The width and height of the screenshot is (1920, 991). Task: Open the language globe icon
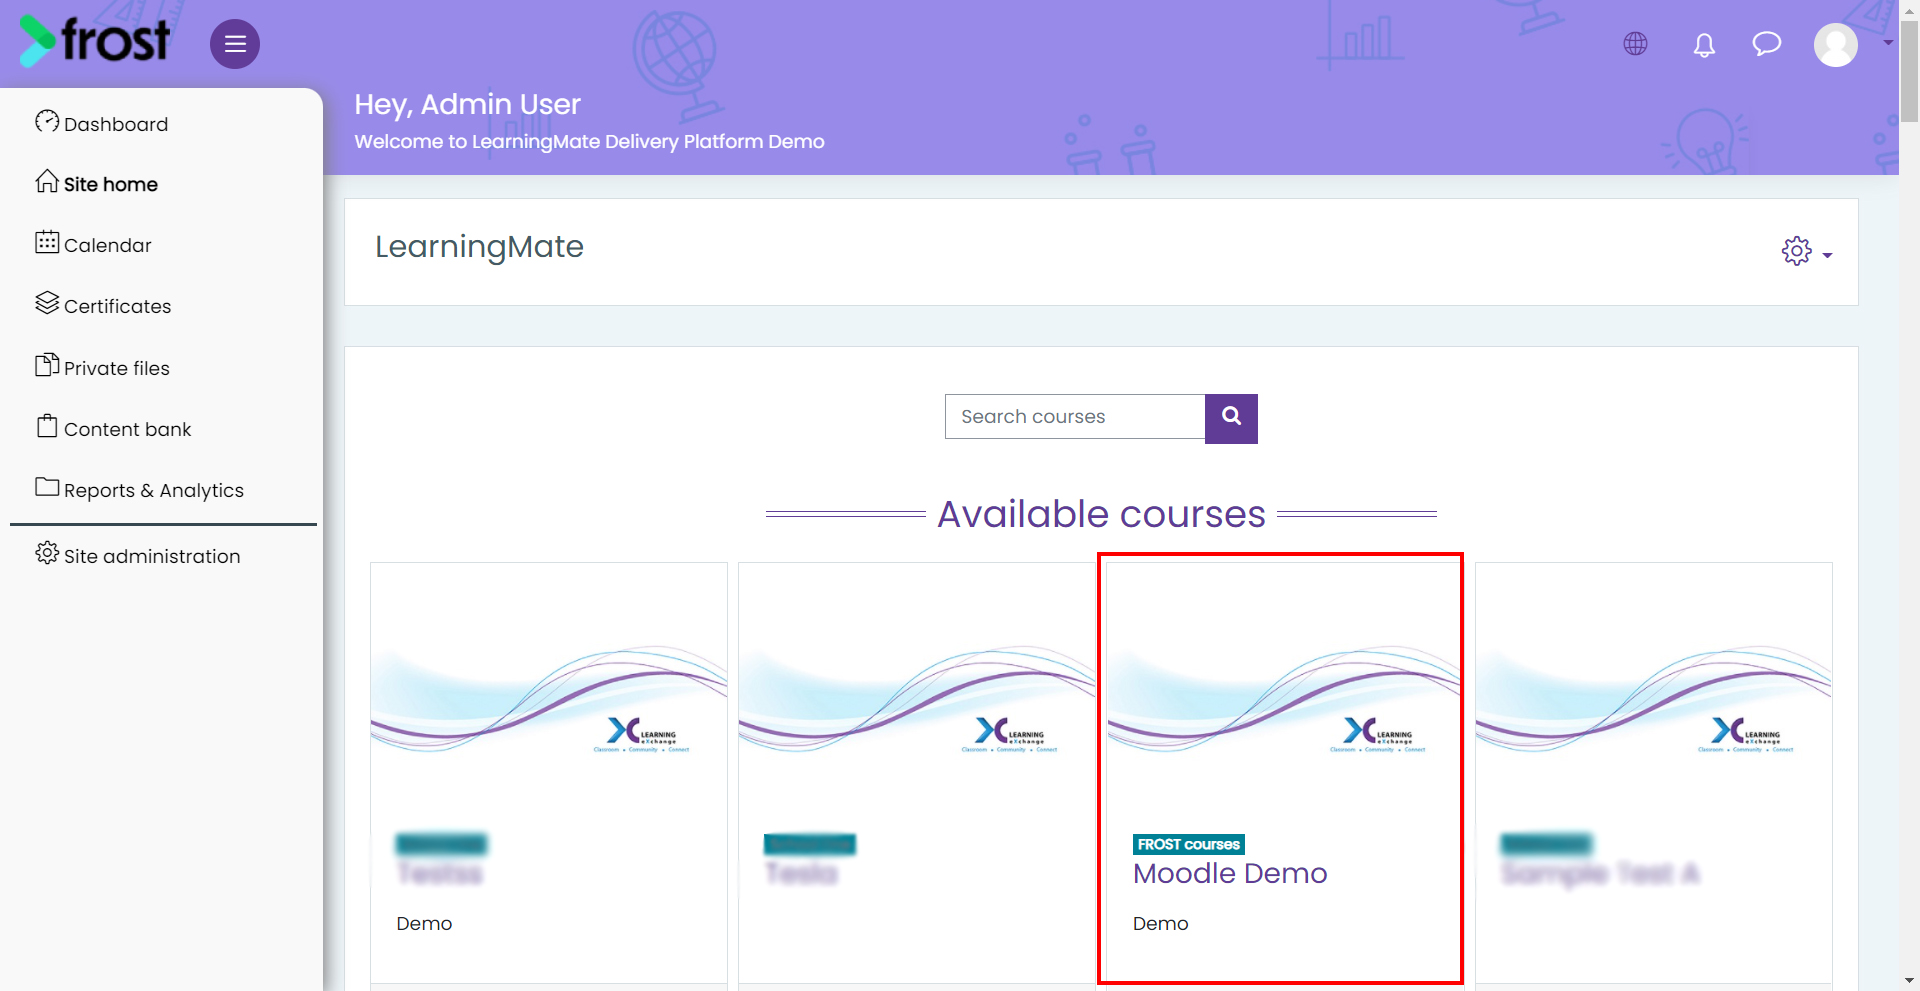click(1635, 44)
